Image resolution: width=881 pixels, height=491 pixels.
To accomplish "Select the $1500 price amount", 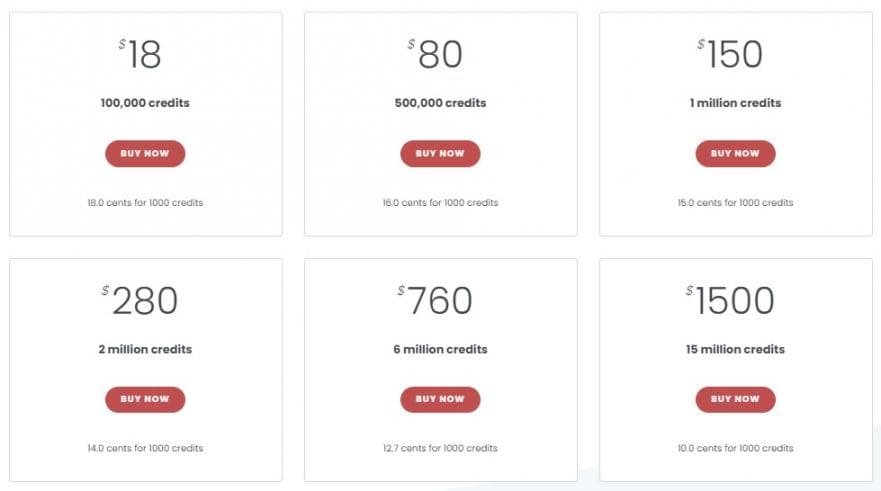I will click(731, 301).
